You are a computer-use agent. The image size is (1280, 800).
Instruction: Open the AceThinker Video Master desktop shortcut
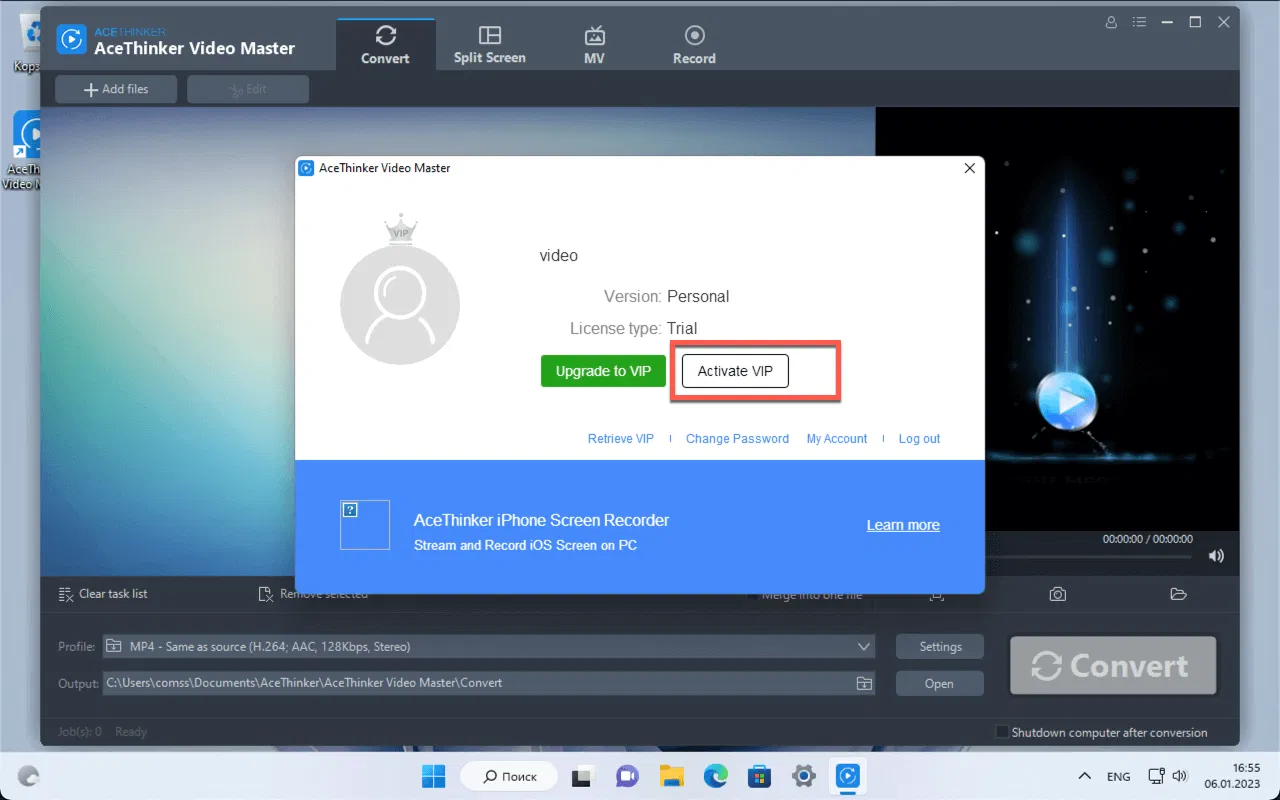pyautogui.click(x=26, y=150)
